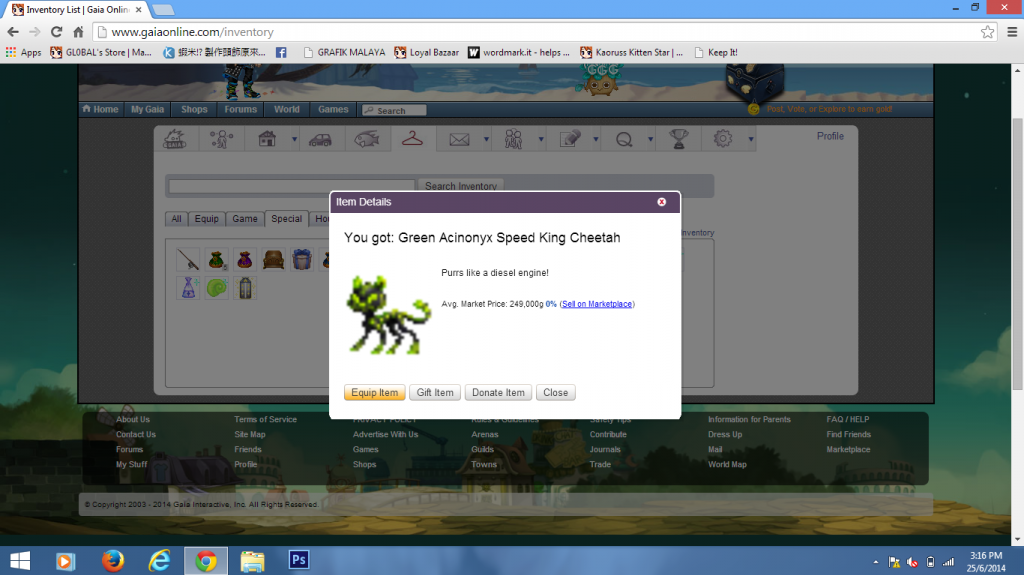Viewport: 1024px width, 575px height.
Task: Expand the journal icon dropdown arrow
Action: [x=596, y=139]
